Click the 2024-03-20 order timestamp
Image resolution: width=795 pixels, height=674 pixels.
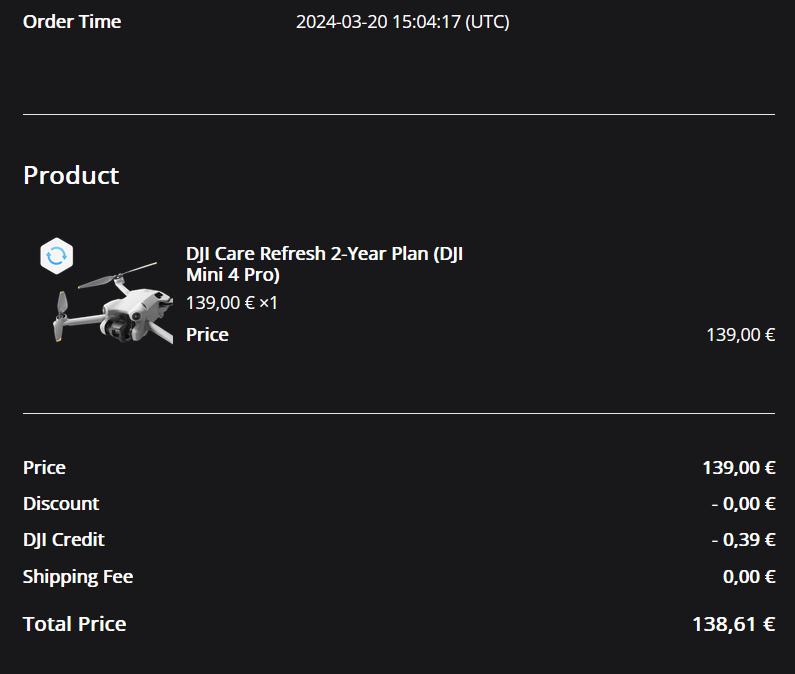click(402, 22)
